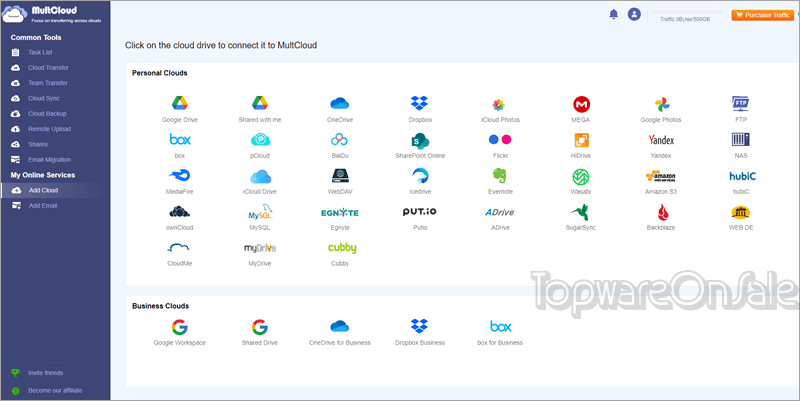Click the Purchase Traffic button
The width and height of the screenshot is (800, 401).
[763, 15]
